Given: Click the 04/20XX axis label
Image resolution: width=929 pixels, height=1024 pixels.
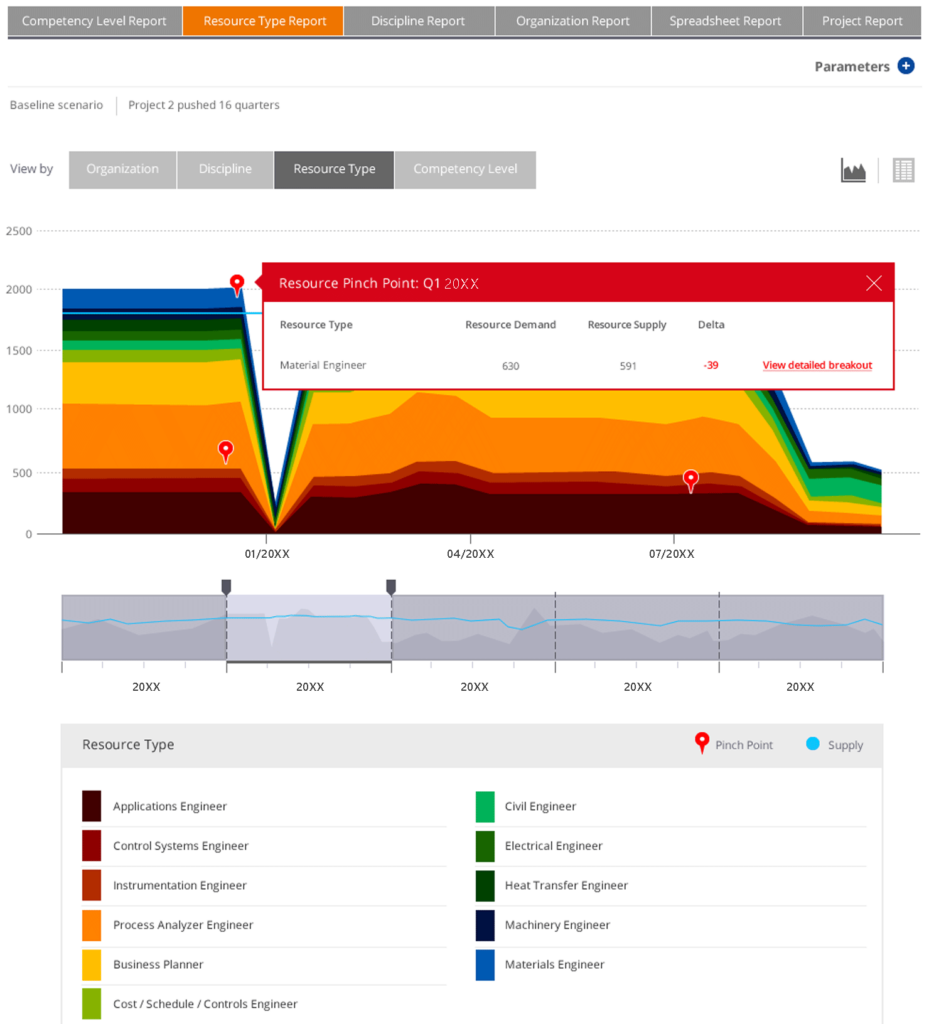Looking at the screenshot, I should click(x=470, y=554).
